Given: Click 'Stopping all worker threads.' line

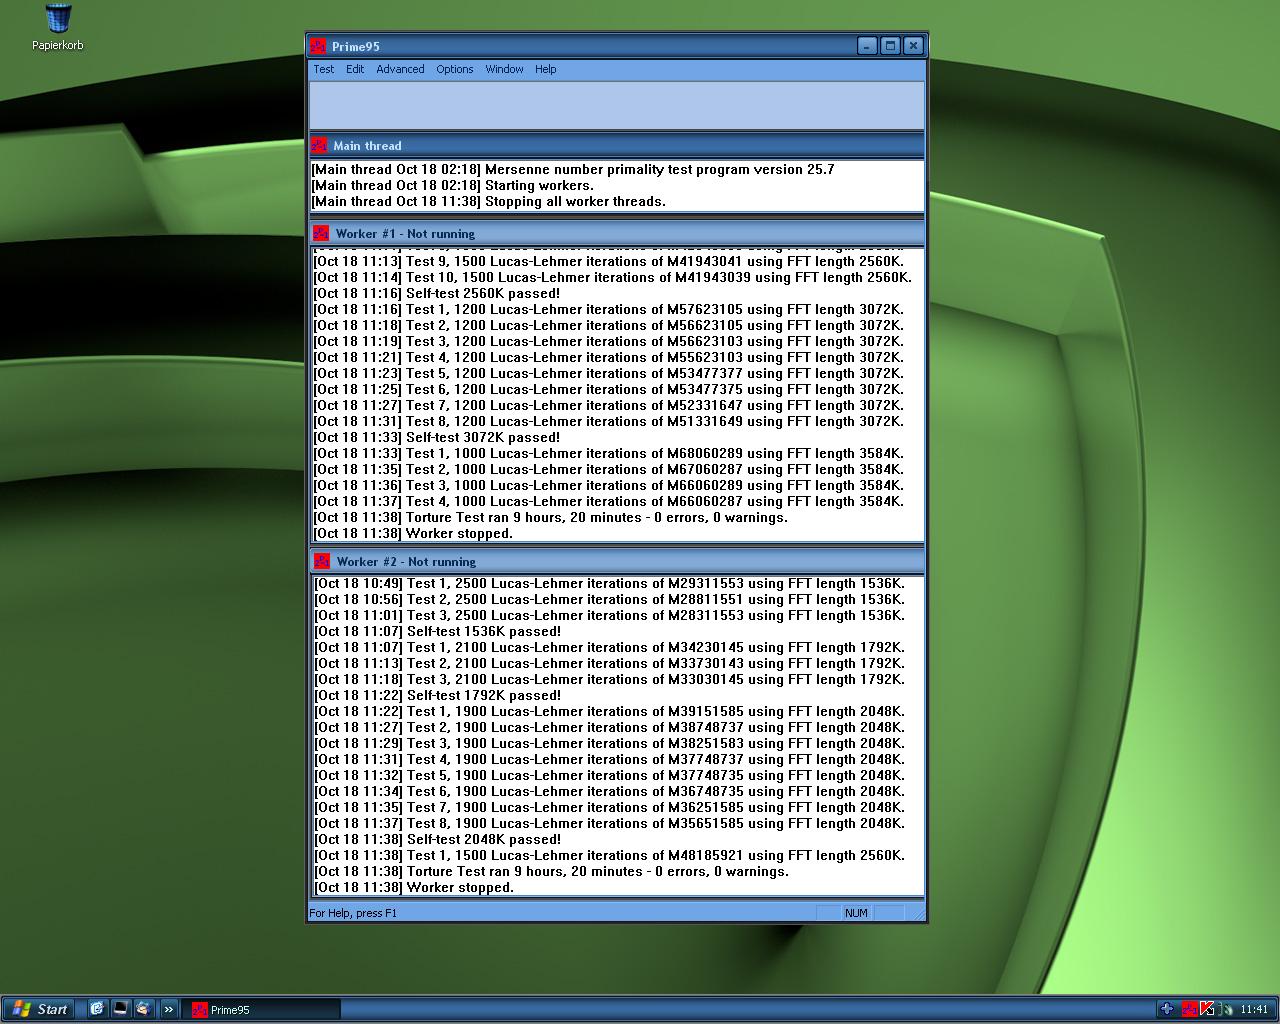Looking at the screenshot, I should [x=489, y=201].
